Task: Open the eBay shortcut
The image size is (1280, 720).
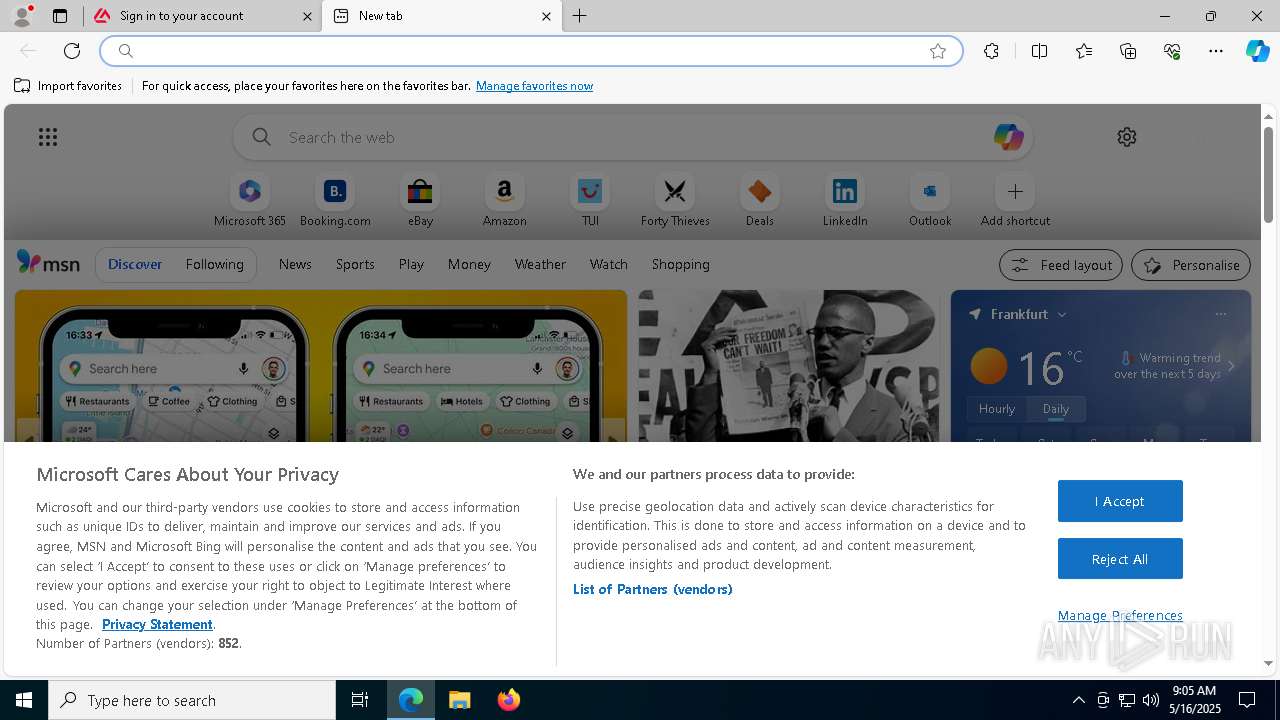Action: [x=420, y=200]
